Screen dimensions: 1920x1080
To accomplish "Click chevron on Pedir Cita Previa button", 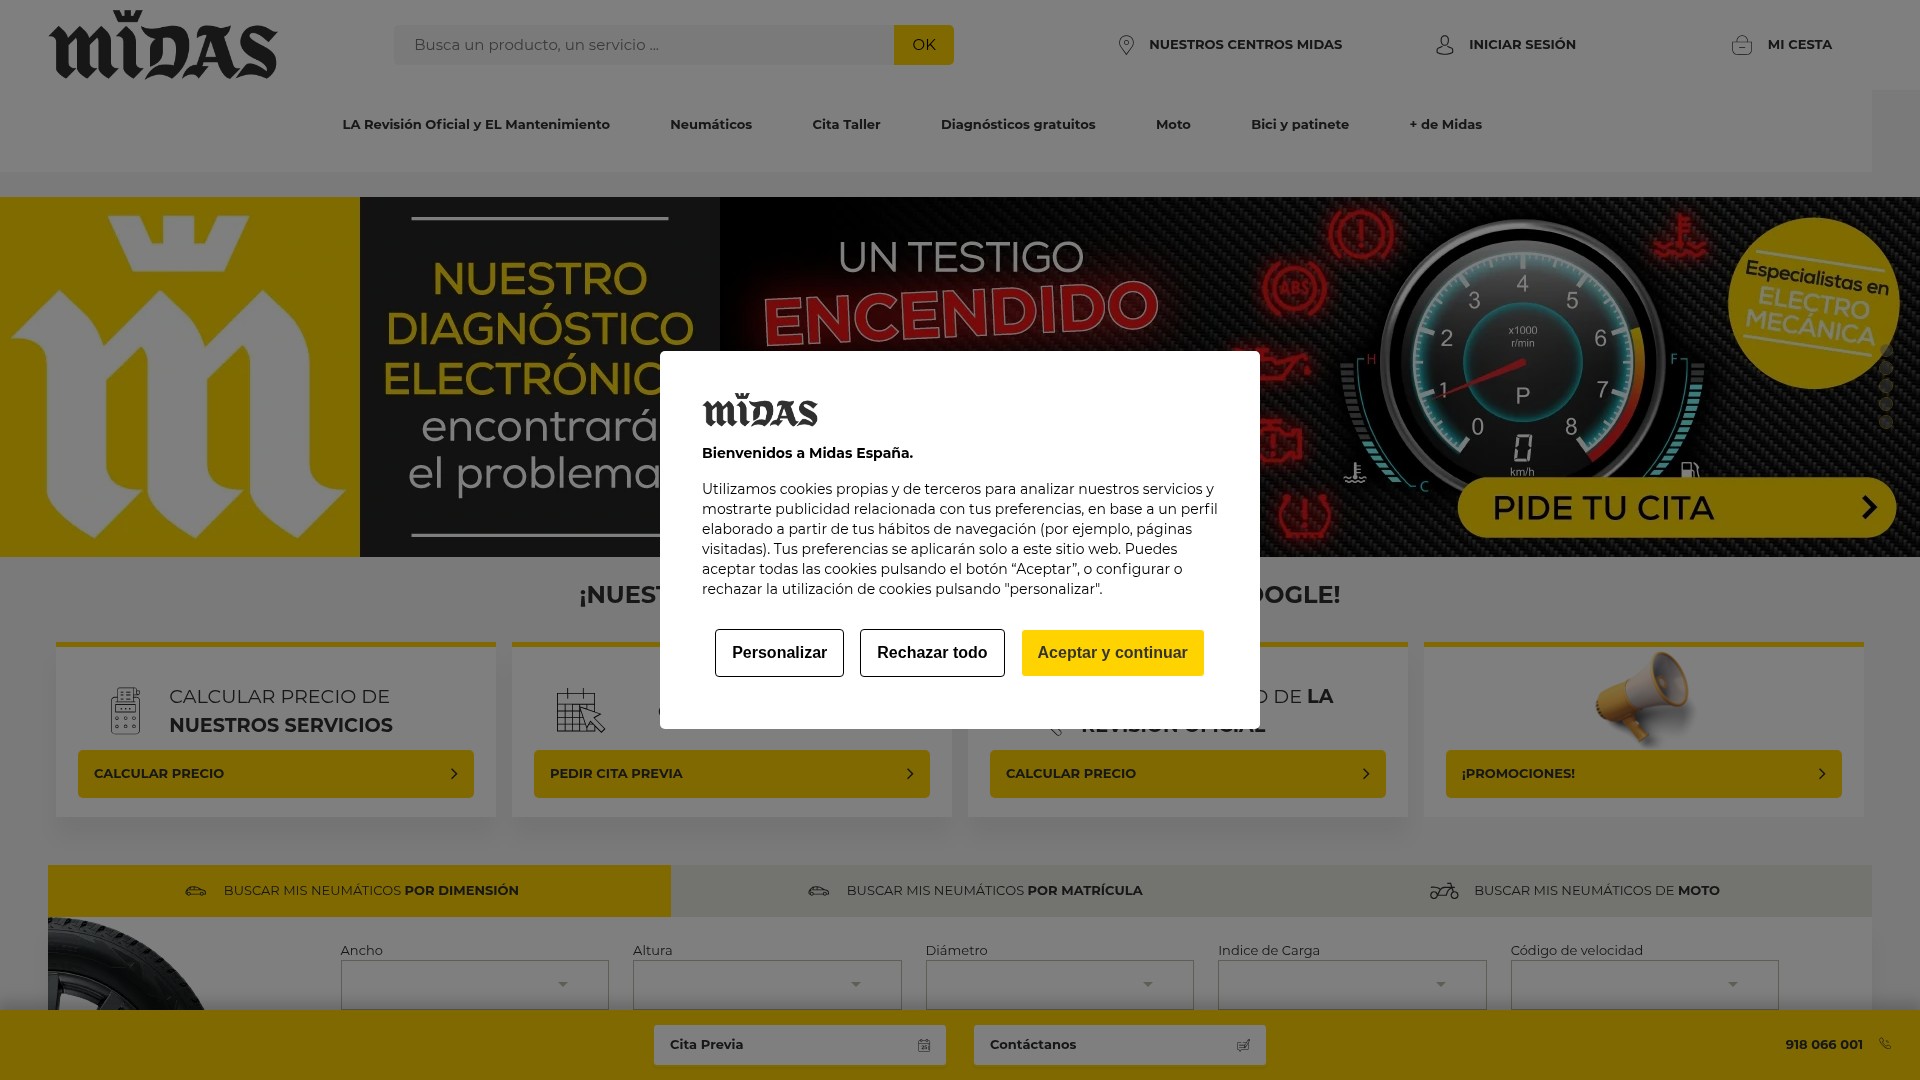I will coord(910,774).
